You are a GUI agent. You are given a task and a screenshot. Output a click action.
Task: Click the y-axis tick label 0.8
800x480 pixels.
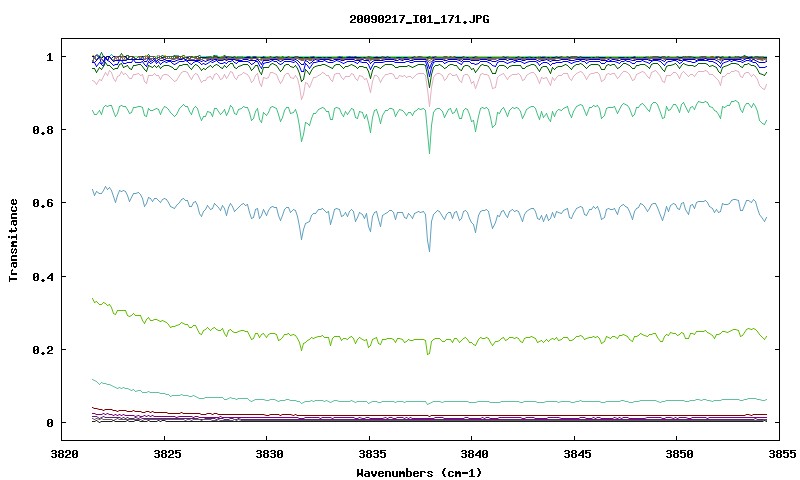pos(42,130)
